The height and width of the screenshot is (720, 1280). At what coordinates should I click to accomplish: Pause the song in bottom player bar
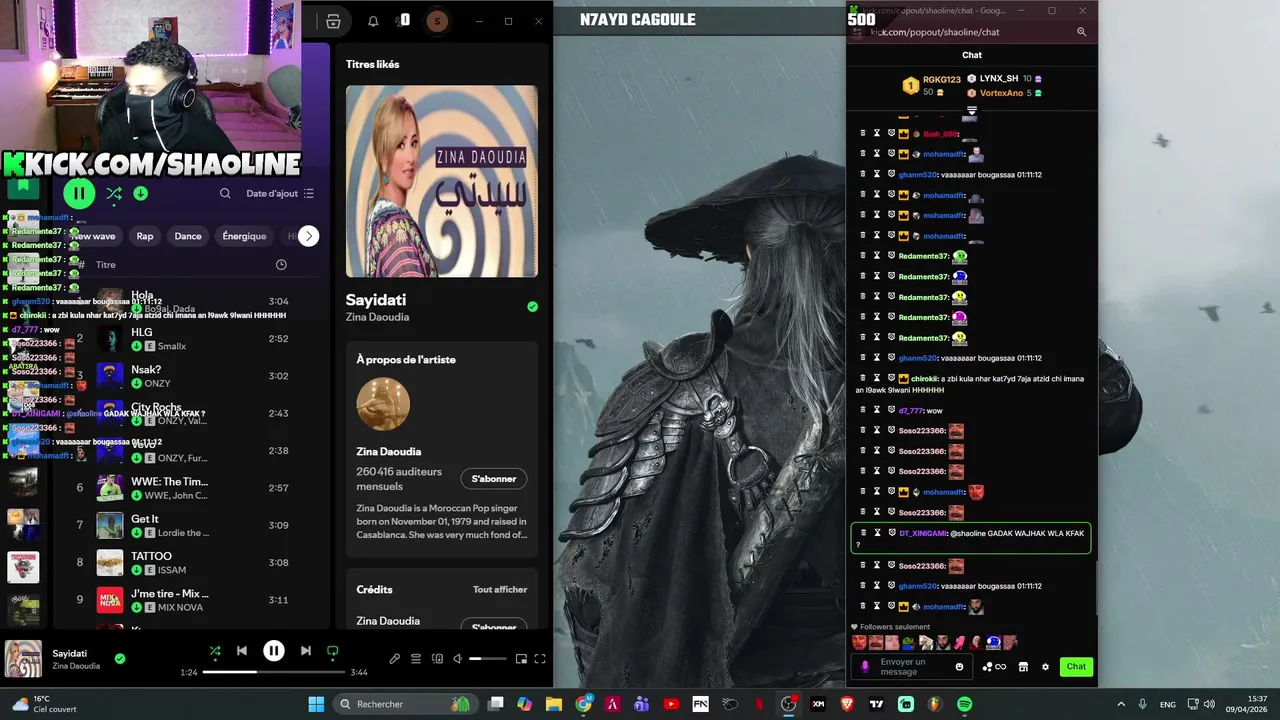pyautogui.click(x=274, y=651)
